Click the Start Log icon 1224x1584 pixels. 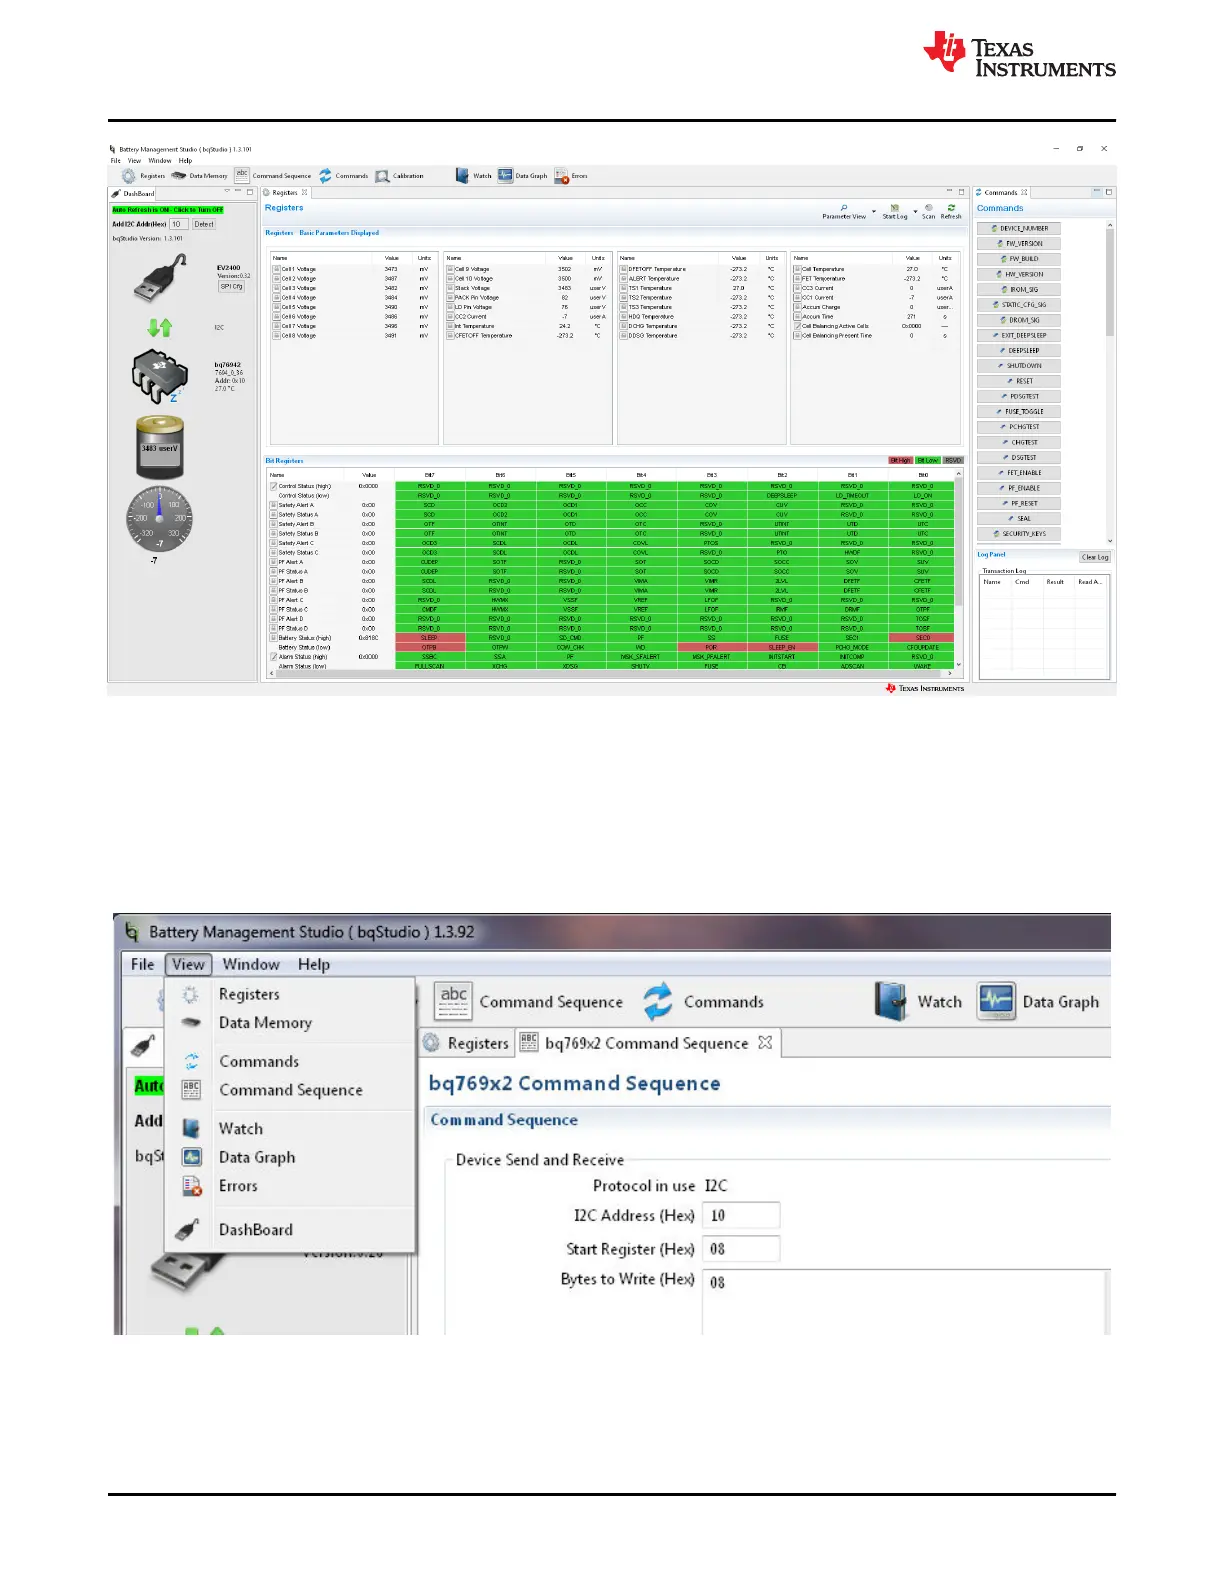(894, 208)
